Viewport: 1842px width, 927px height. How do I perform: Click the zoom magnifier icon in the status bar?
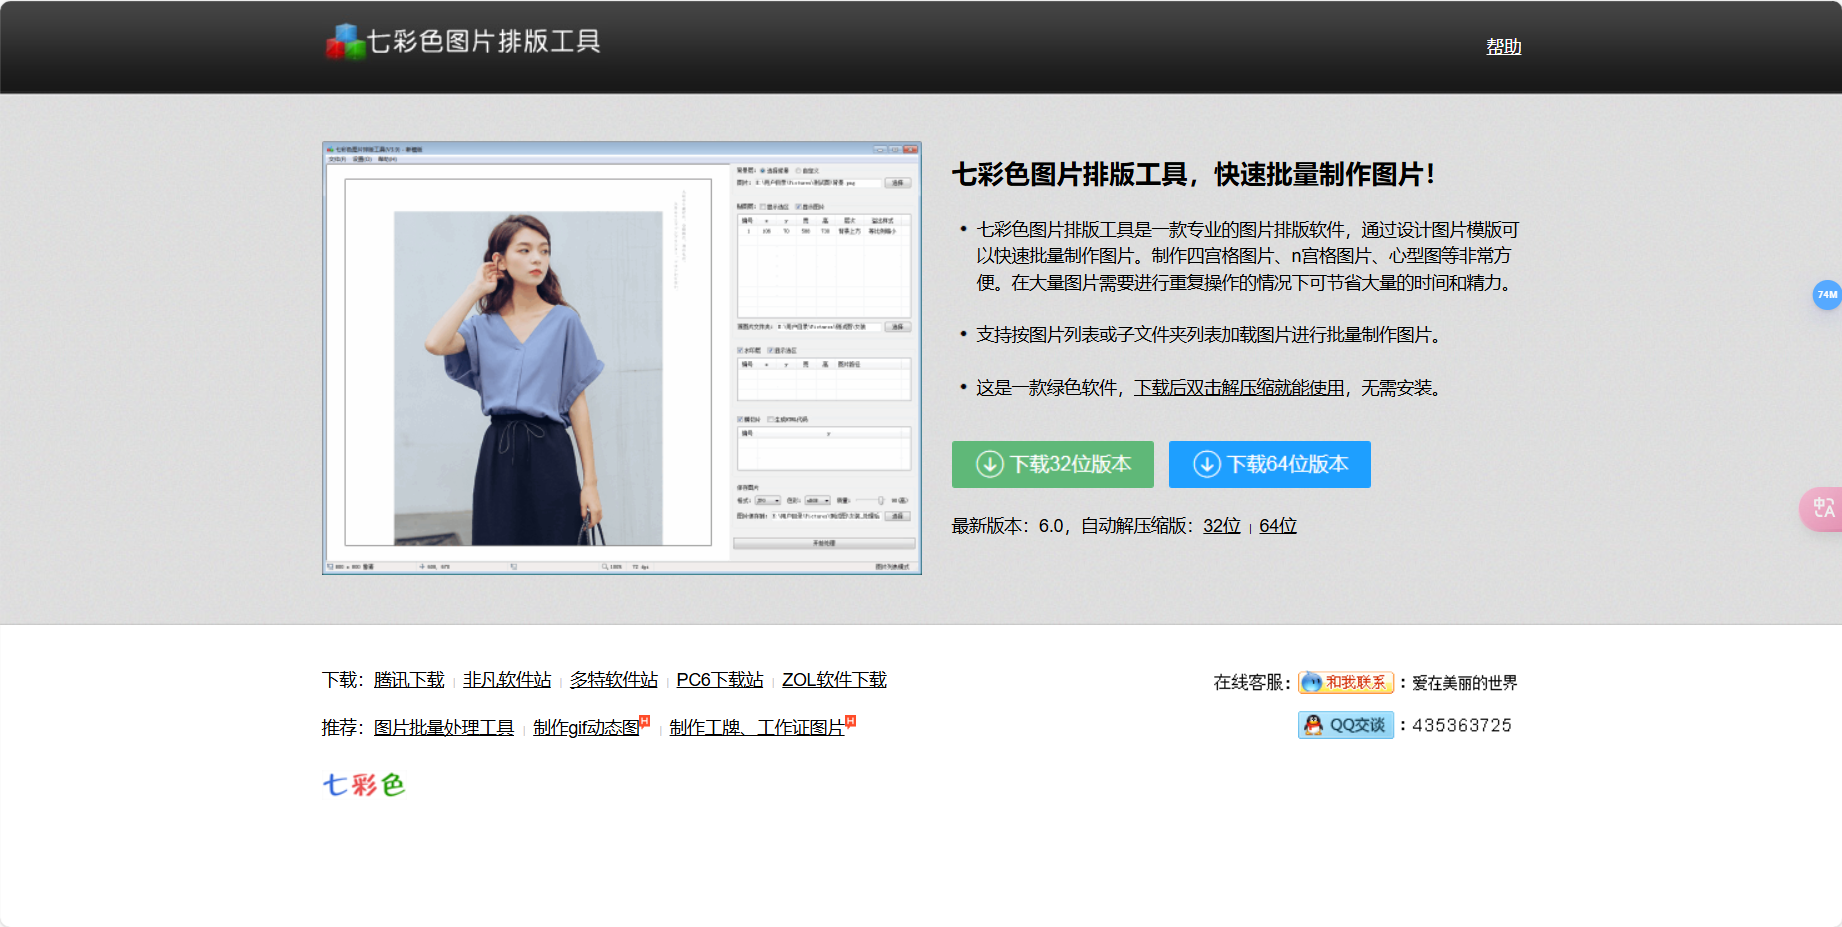(604, 566)
